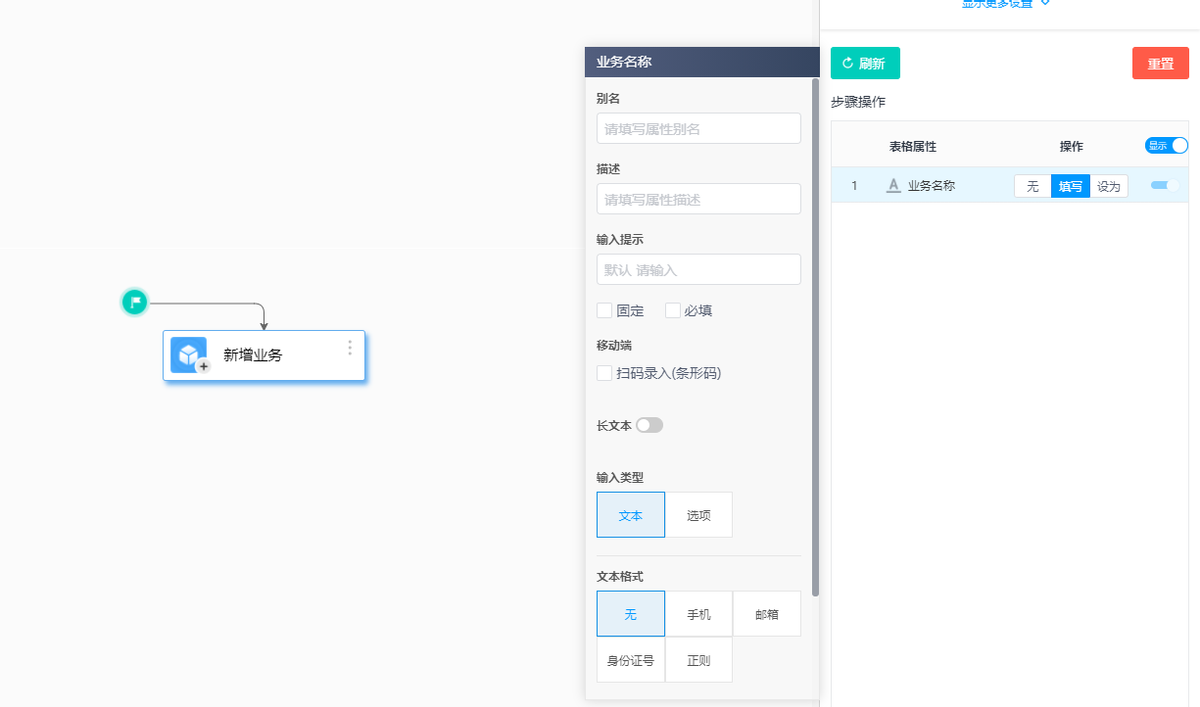Click the 别名 input field
This screenshot has width=1200, height=707.
tap(698, 128)
